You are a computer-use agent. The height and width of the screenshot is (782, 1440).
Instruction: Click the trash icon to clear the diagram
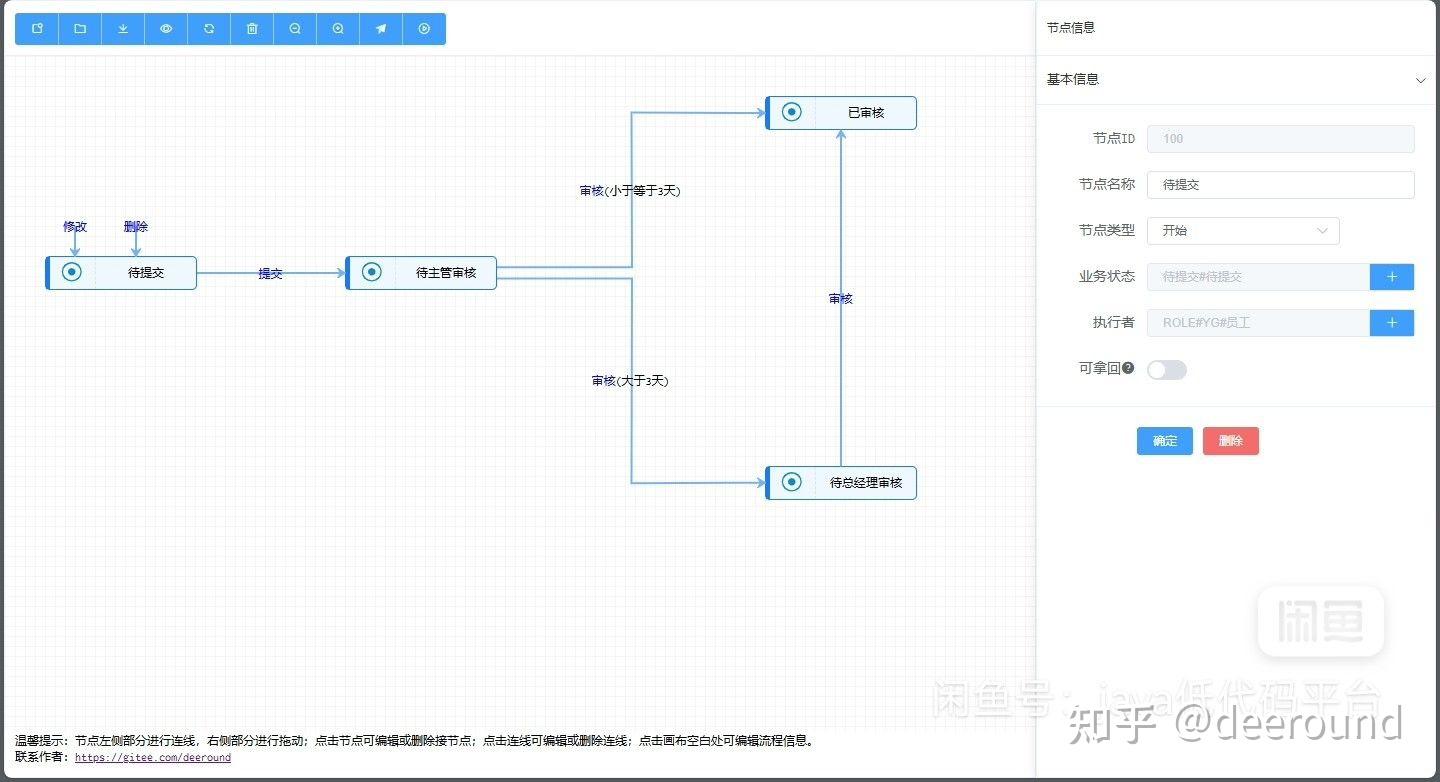coord(251,29)
